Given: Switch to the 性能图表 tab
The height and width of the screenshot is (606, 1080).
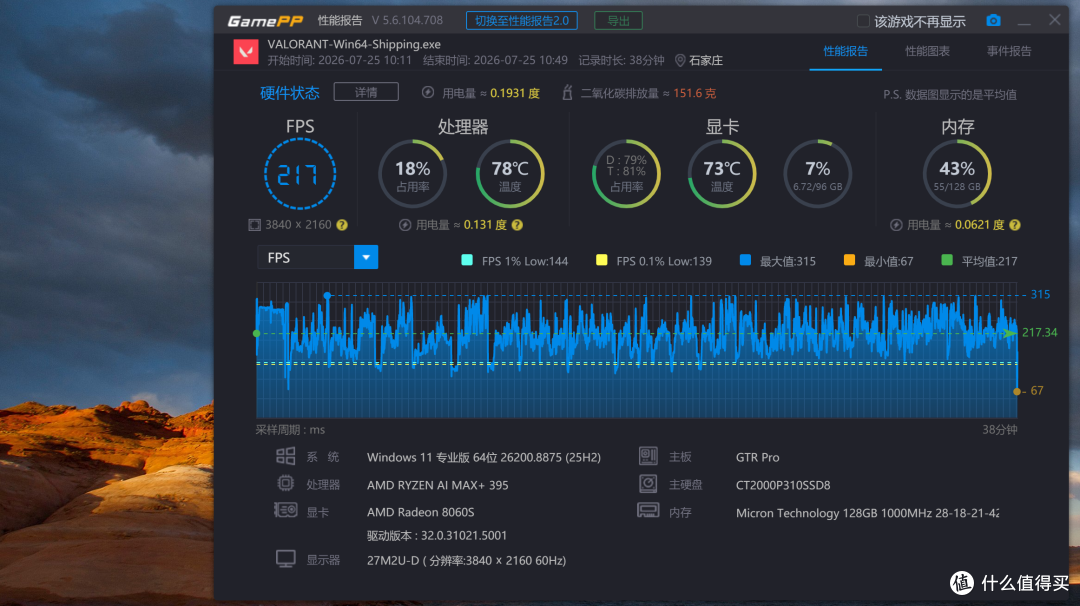Looking at the screenshot, I should point(927,51).
